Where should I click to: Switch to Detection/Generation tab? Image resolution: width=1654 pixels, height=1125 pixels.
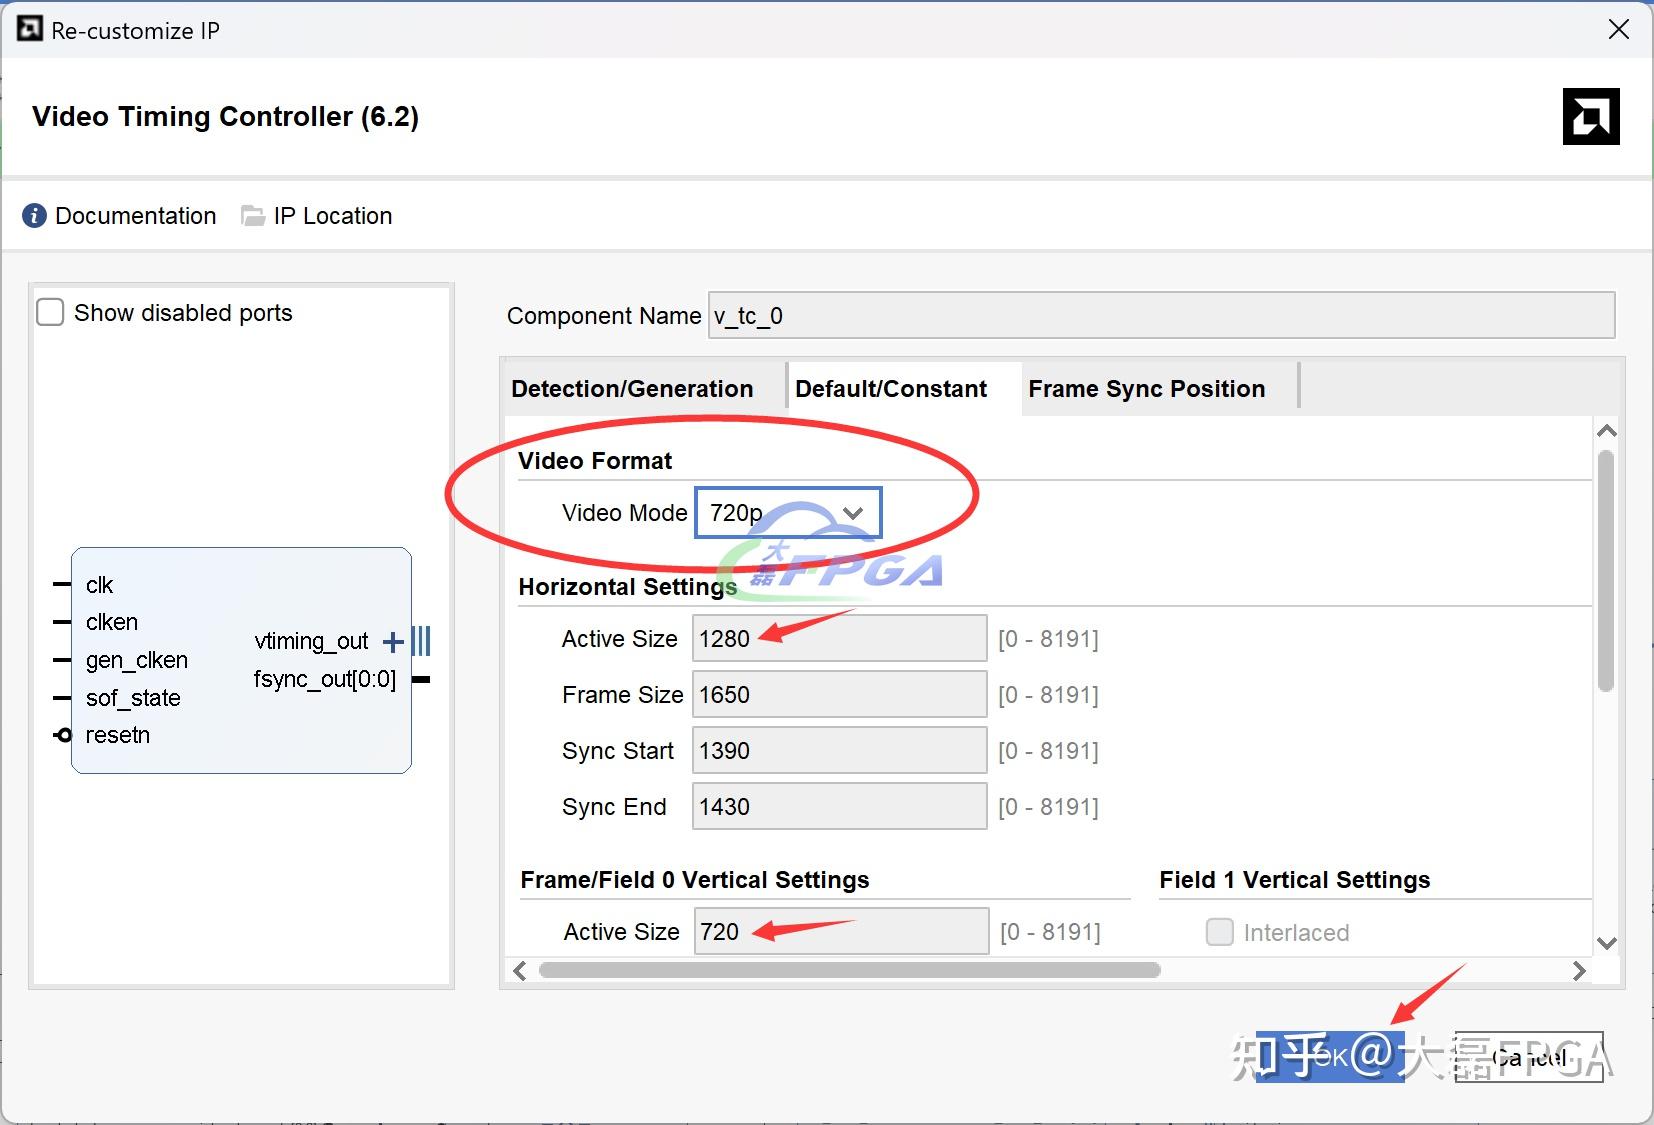632,389
